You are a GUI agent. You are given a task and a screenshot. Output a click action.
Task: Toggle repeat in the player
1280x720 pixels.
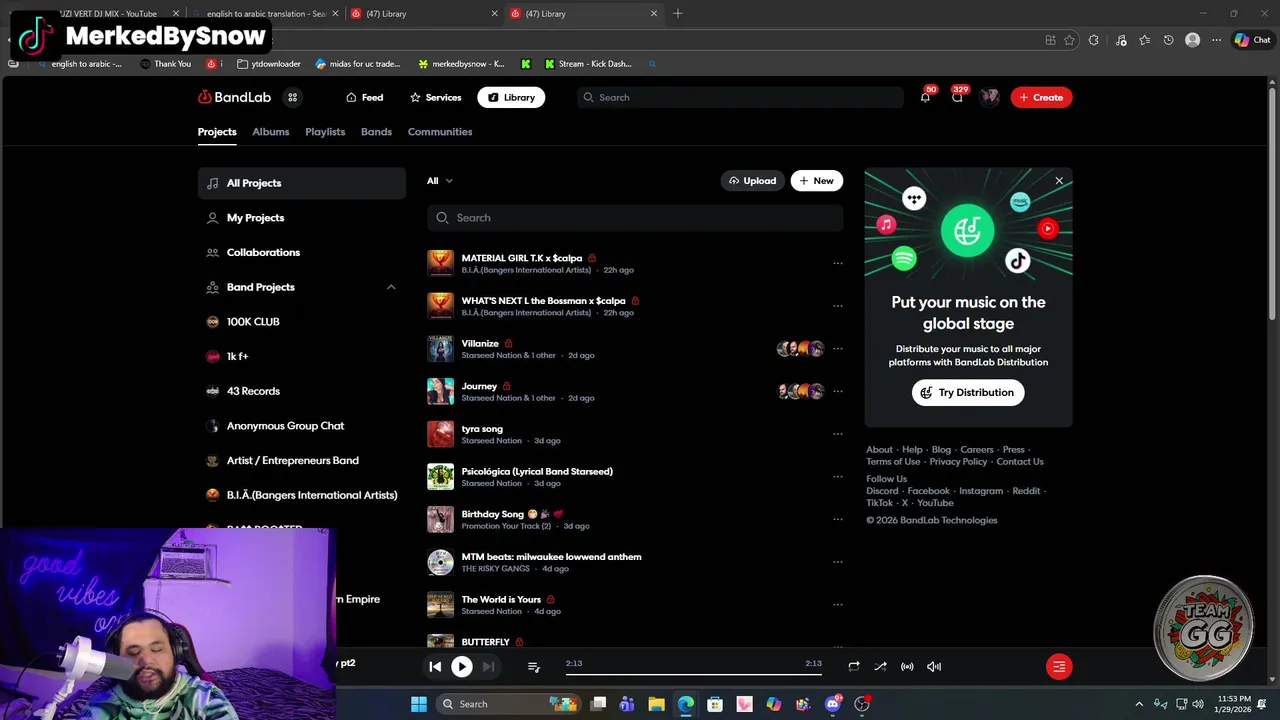click(854, 666)
